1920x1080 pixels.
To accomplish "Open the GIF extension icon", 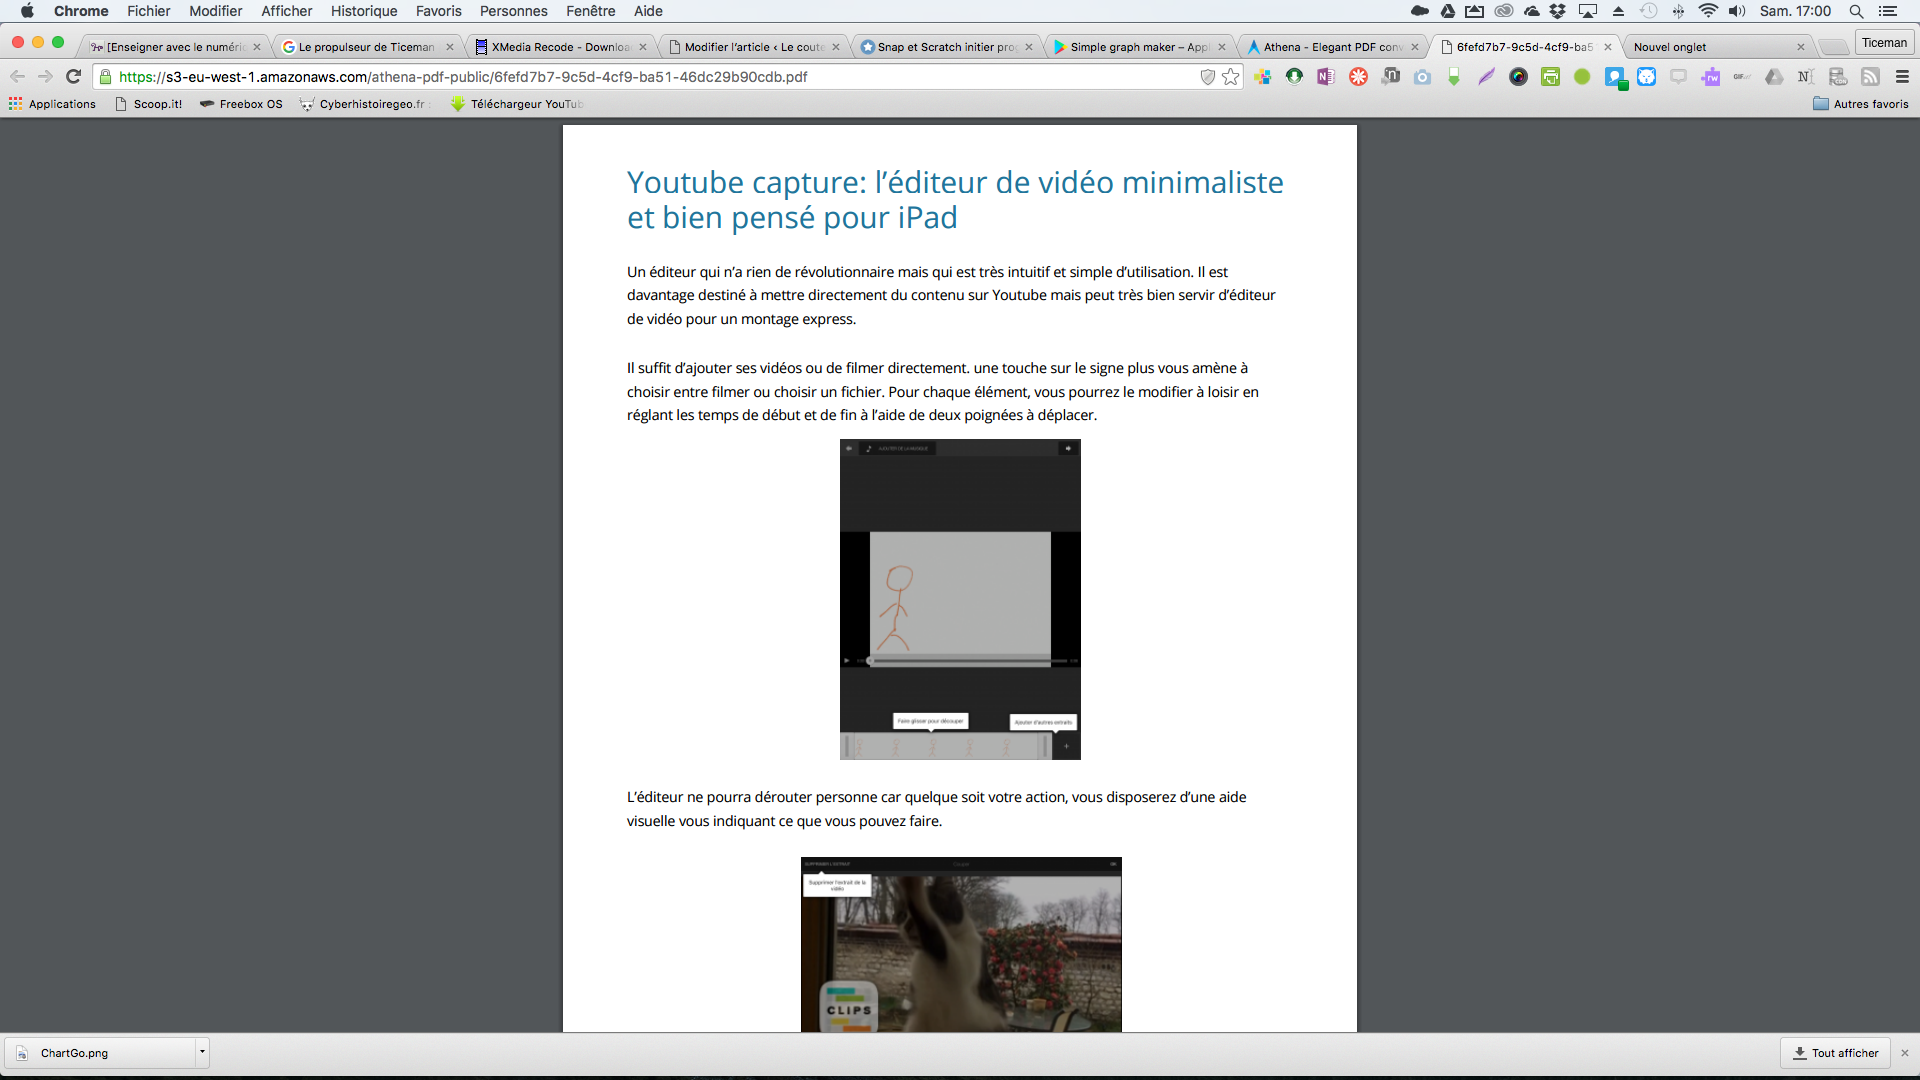I will click(1742, 77).
